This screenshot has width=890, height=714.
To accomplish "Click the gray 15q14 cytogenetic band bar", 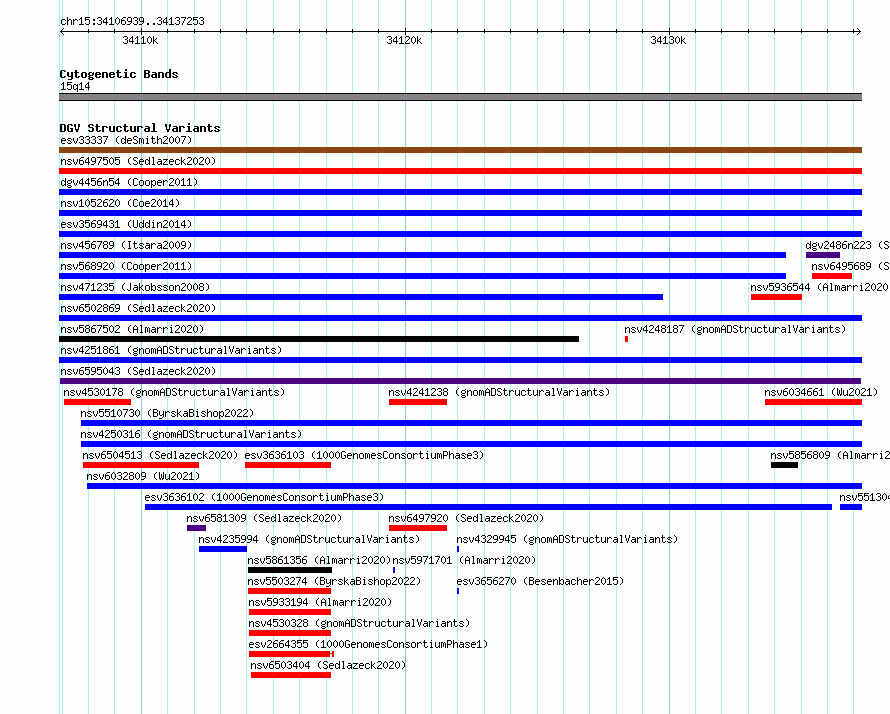I will click(x=460, y=97).
